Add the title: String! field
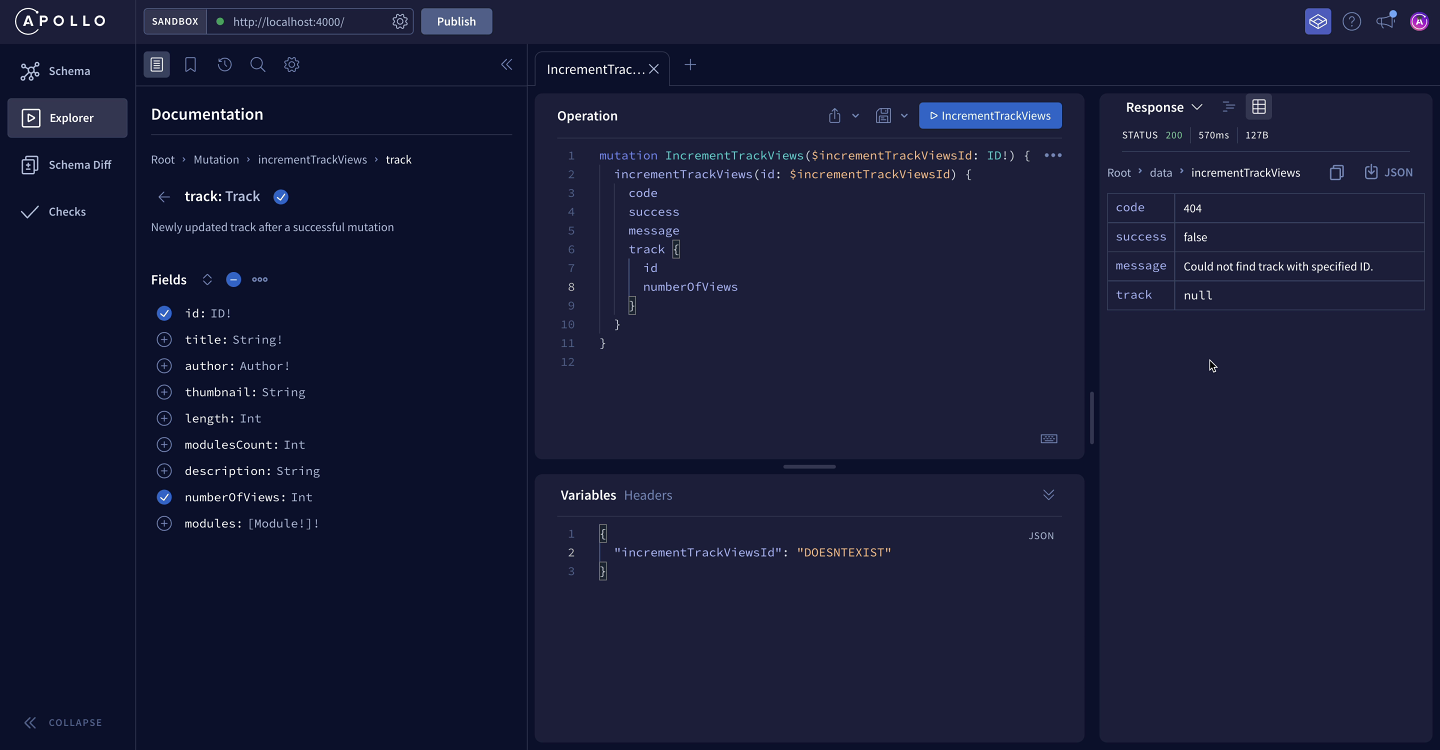This screenshot has height=750, width=1440. tap(164, 340)
